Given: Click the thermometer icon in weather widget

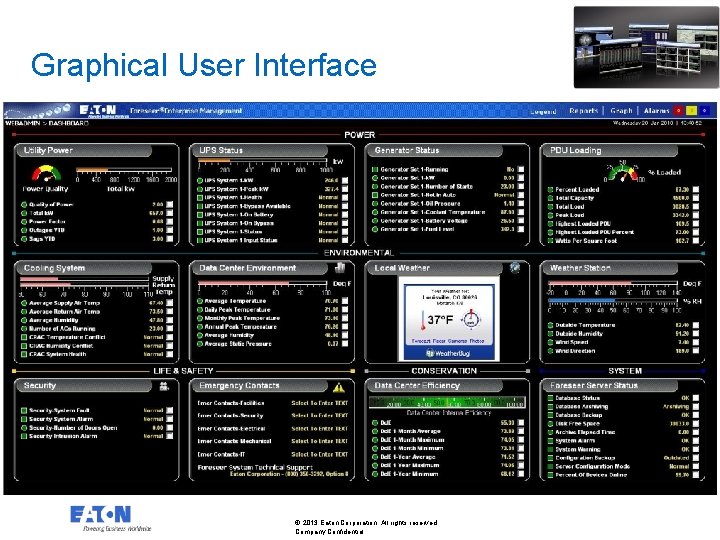Looking at the screenshot, I should click(422, 321).
